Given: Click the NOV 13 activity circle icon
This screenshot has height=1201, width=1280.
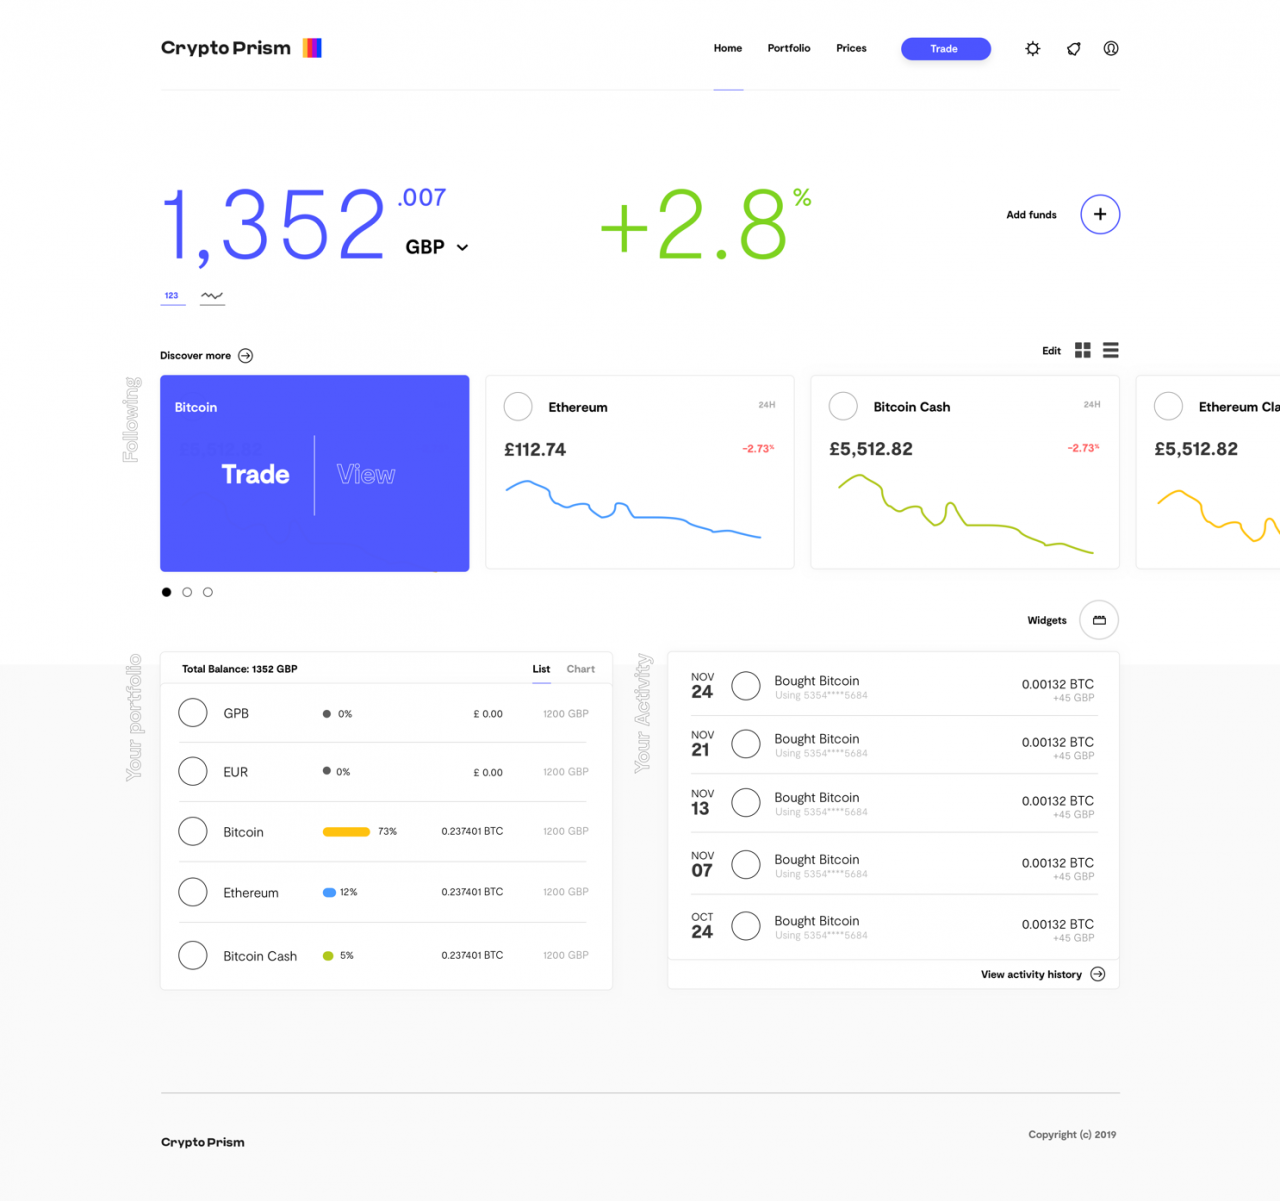Looking at the screenshot, I should (746, 803).
